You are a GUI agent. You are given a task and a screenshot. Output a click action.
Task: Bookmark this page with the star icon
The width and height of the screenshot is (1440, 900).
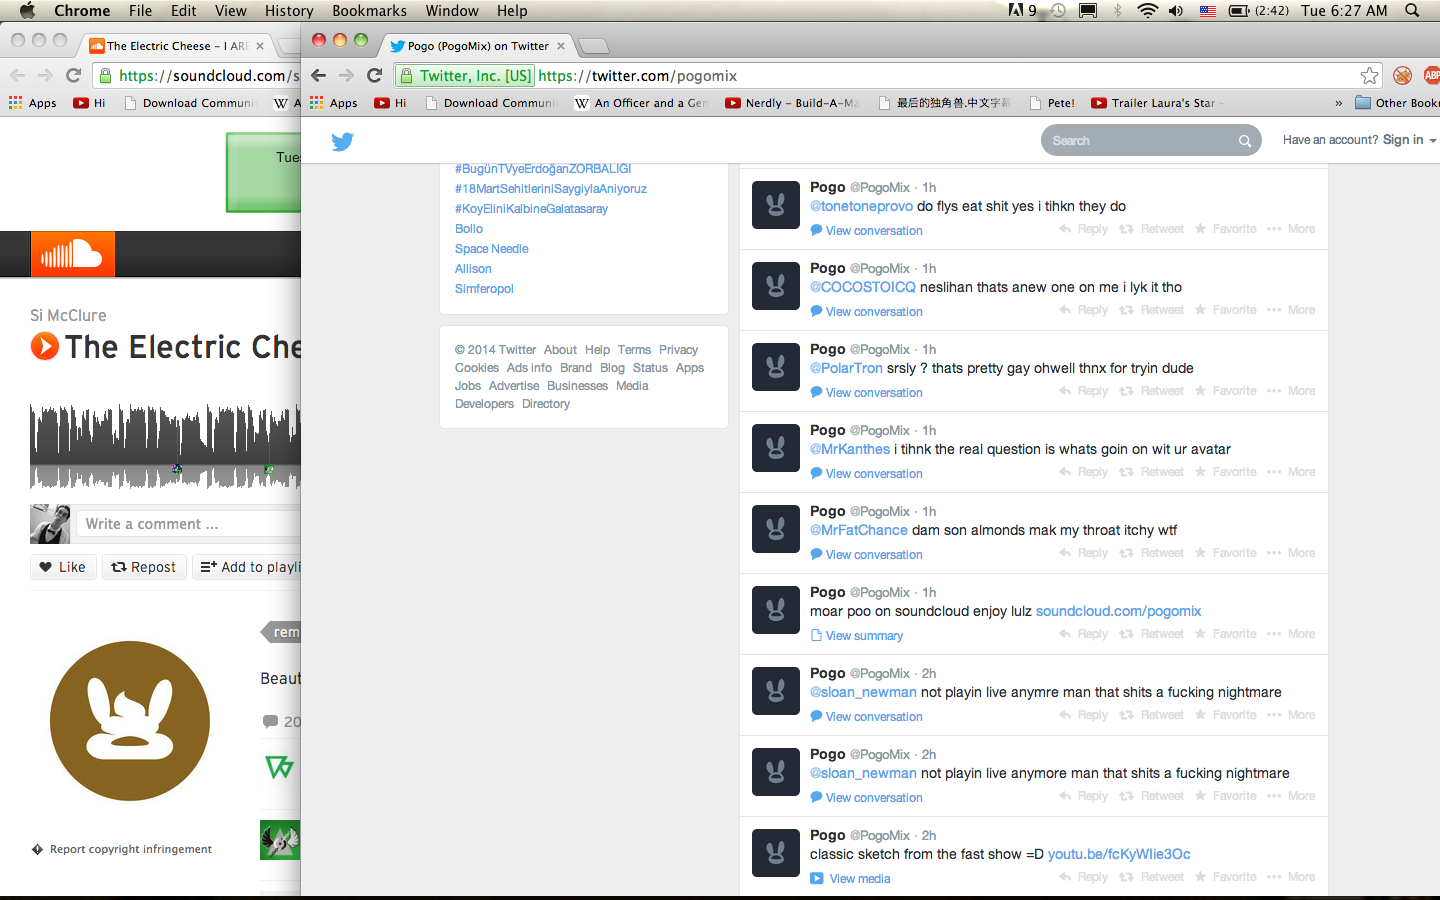point(1369,76)
